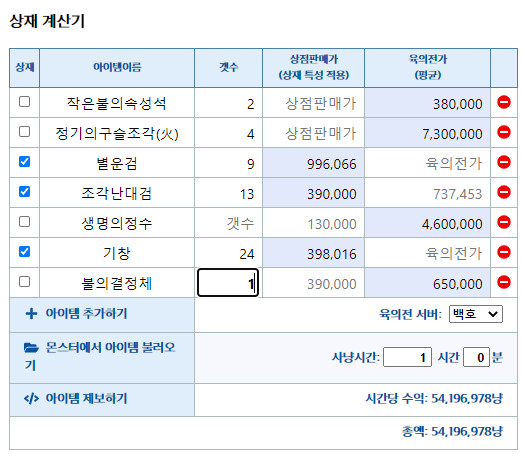Click the 육의전가 field of 별운검 row
This screenshot has width=523, height=462.
click(428, 163)
